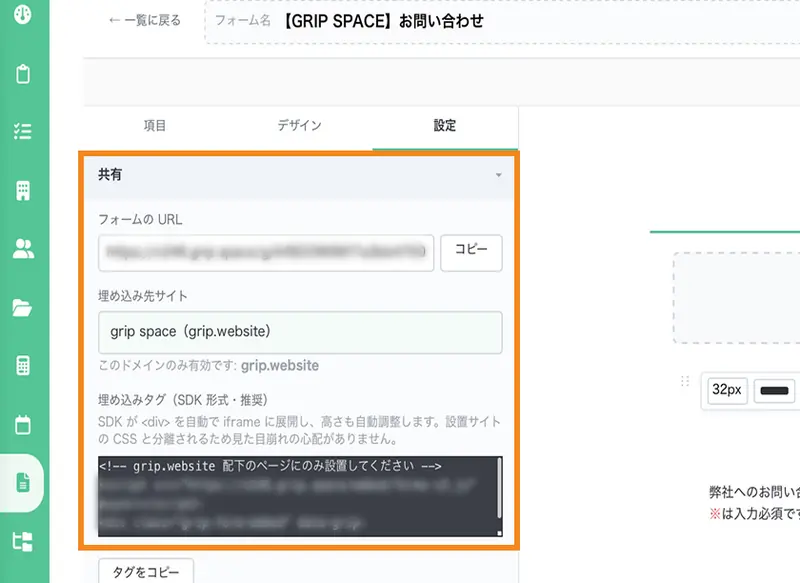
Task: Open the calendar icon in sidebar
Action: 23,424
